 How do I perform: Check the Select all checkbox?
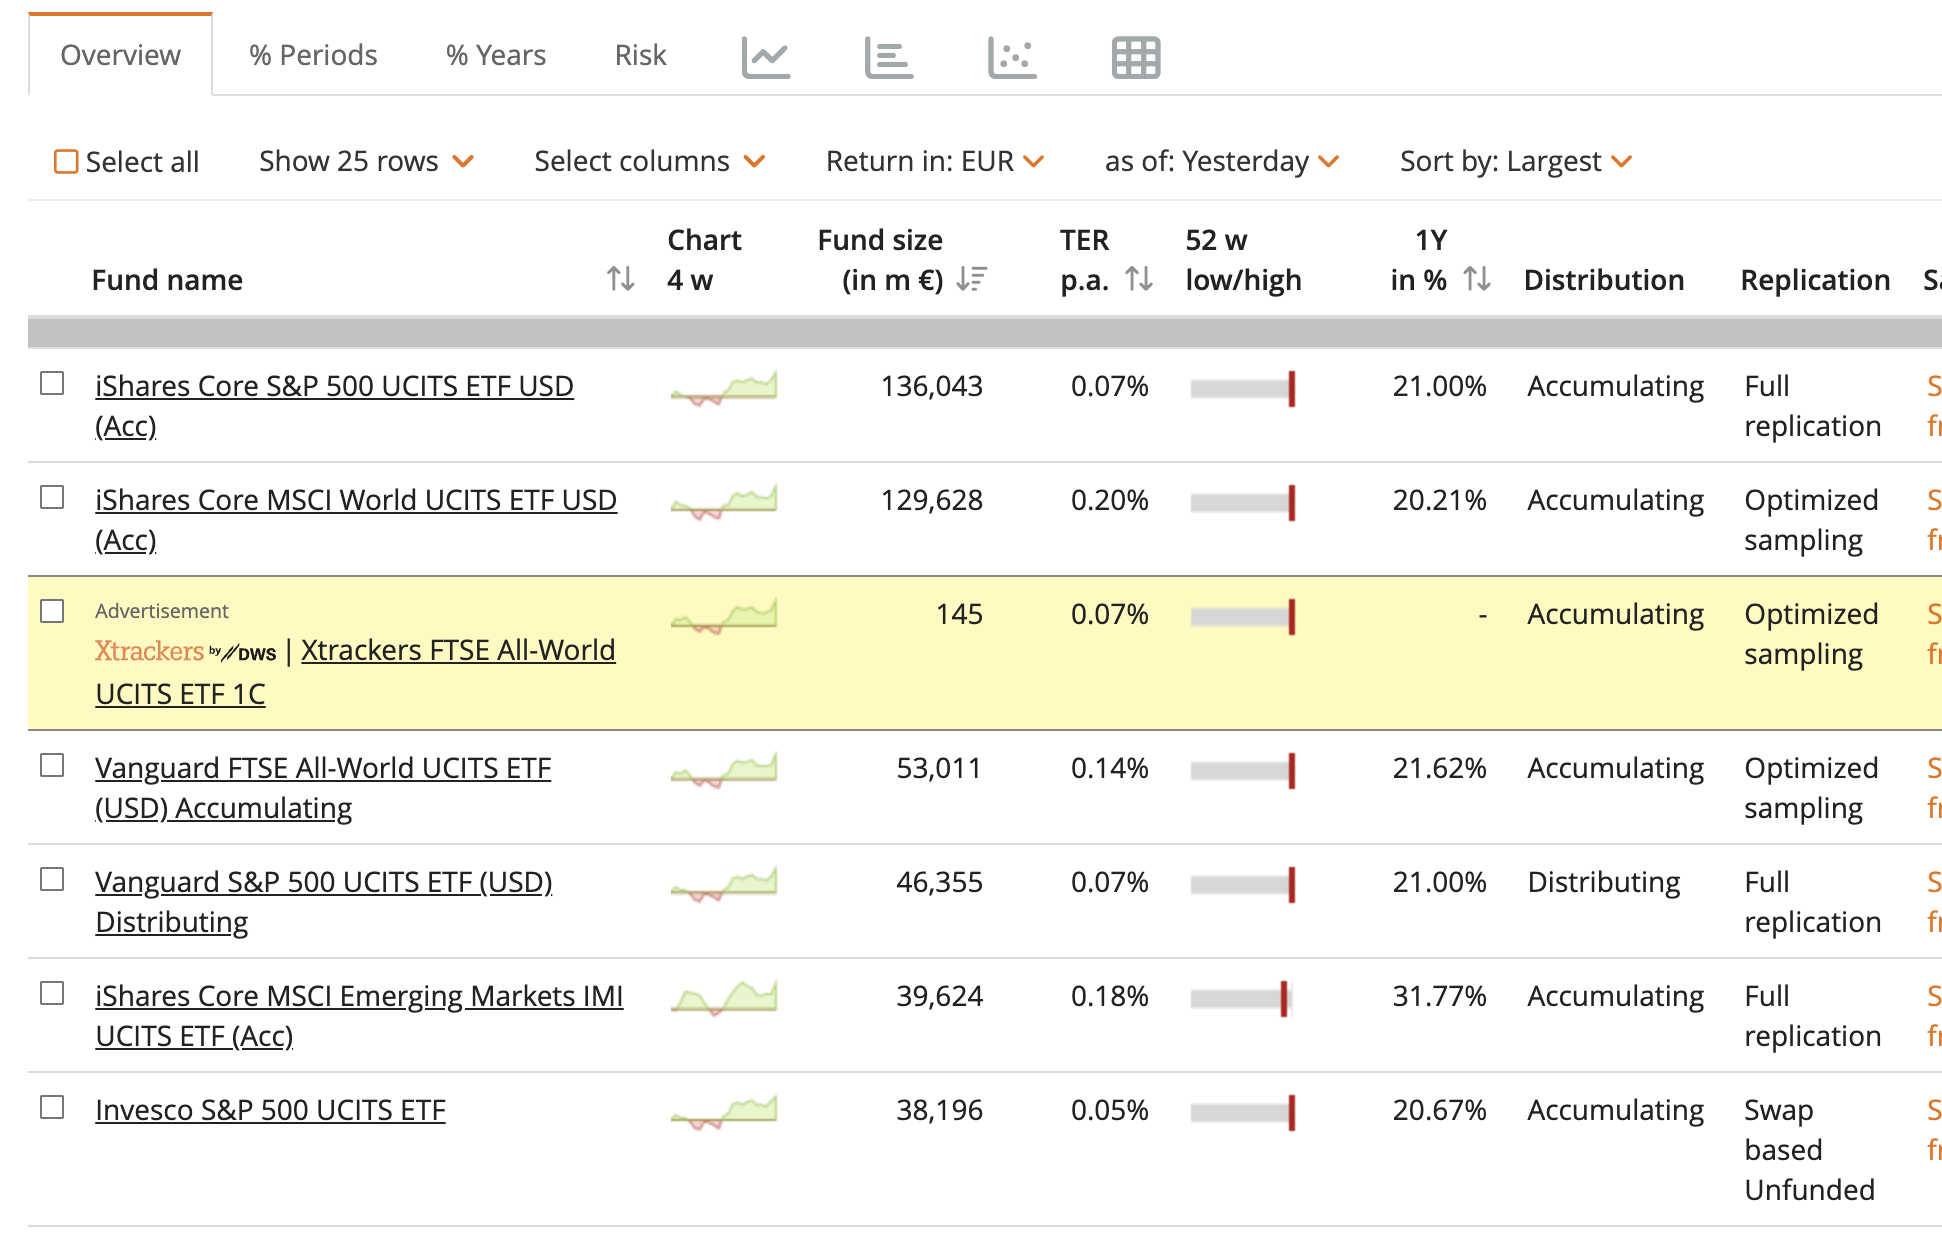[66, 161]
